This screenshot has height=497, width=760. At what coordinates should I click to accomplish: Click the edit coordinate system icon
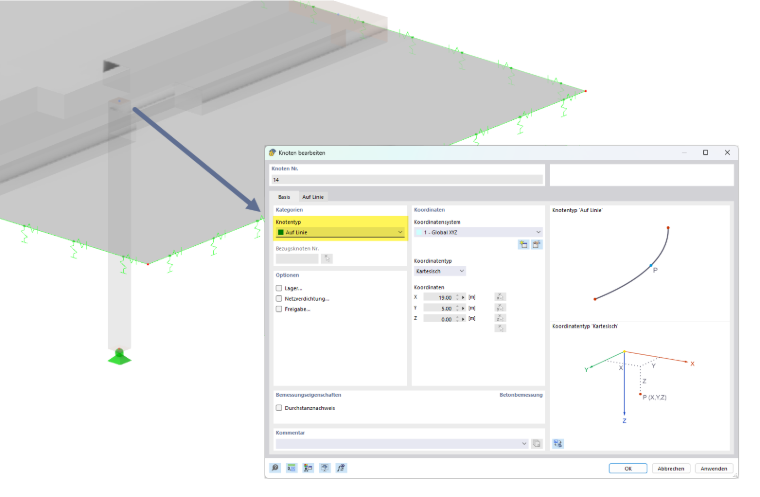[x=537, y=245]
